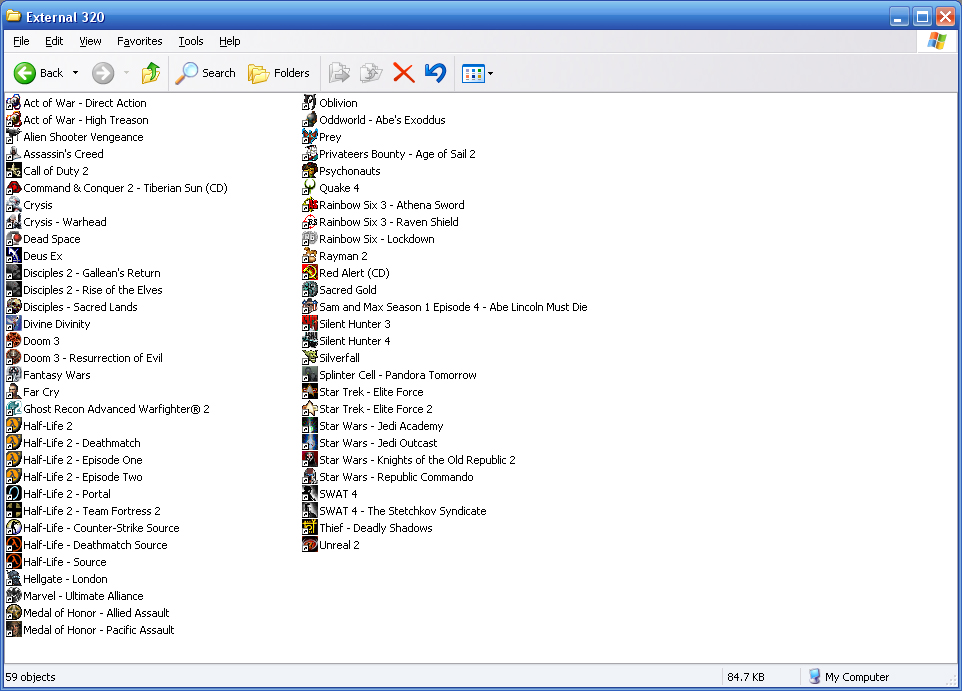The height and width of the screenshot is (691, 962).
Task: Select 'Oddworld - Abe's Exoddus' name
Action: pos(382,120)
